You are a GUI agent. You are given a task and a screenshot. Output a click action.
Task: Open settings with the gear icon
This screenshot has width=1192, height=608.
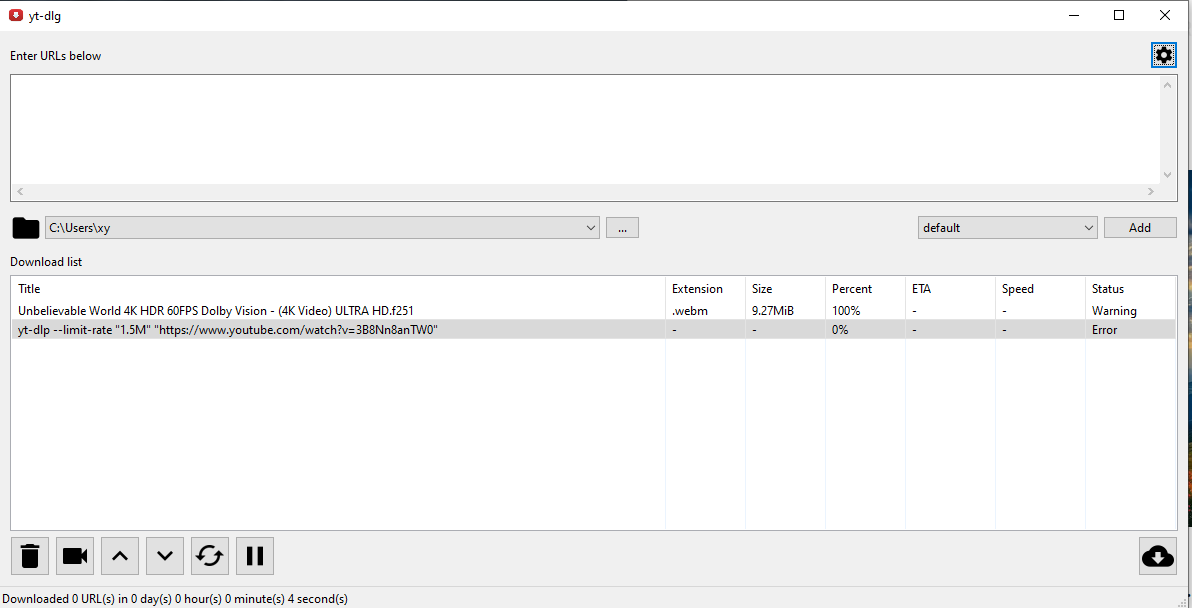coord(1163,55)
